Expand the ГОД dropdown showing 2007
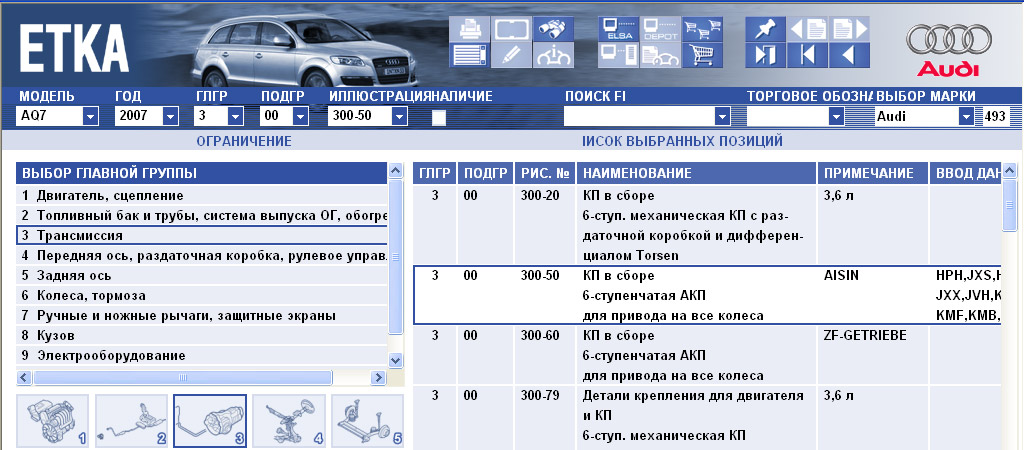This screenshot has height=450, width=1024. coord(175,116)
